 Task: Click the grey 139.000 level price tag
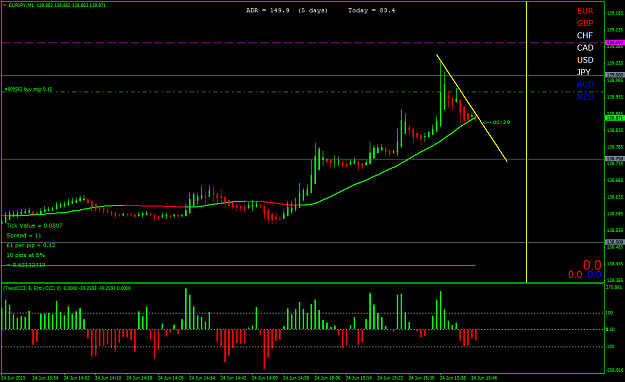coord(614,75)
